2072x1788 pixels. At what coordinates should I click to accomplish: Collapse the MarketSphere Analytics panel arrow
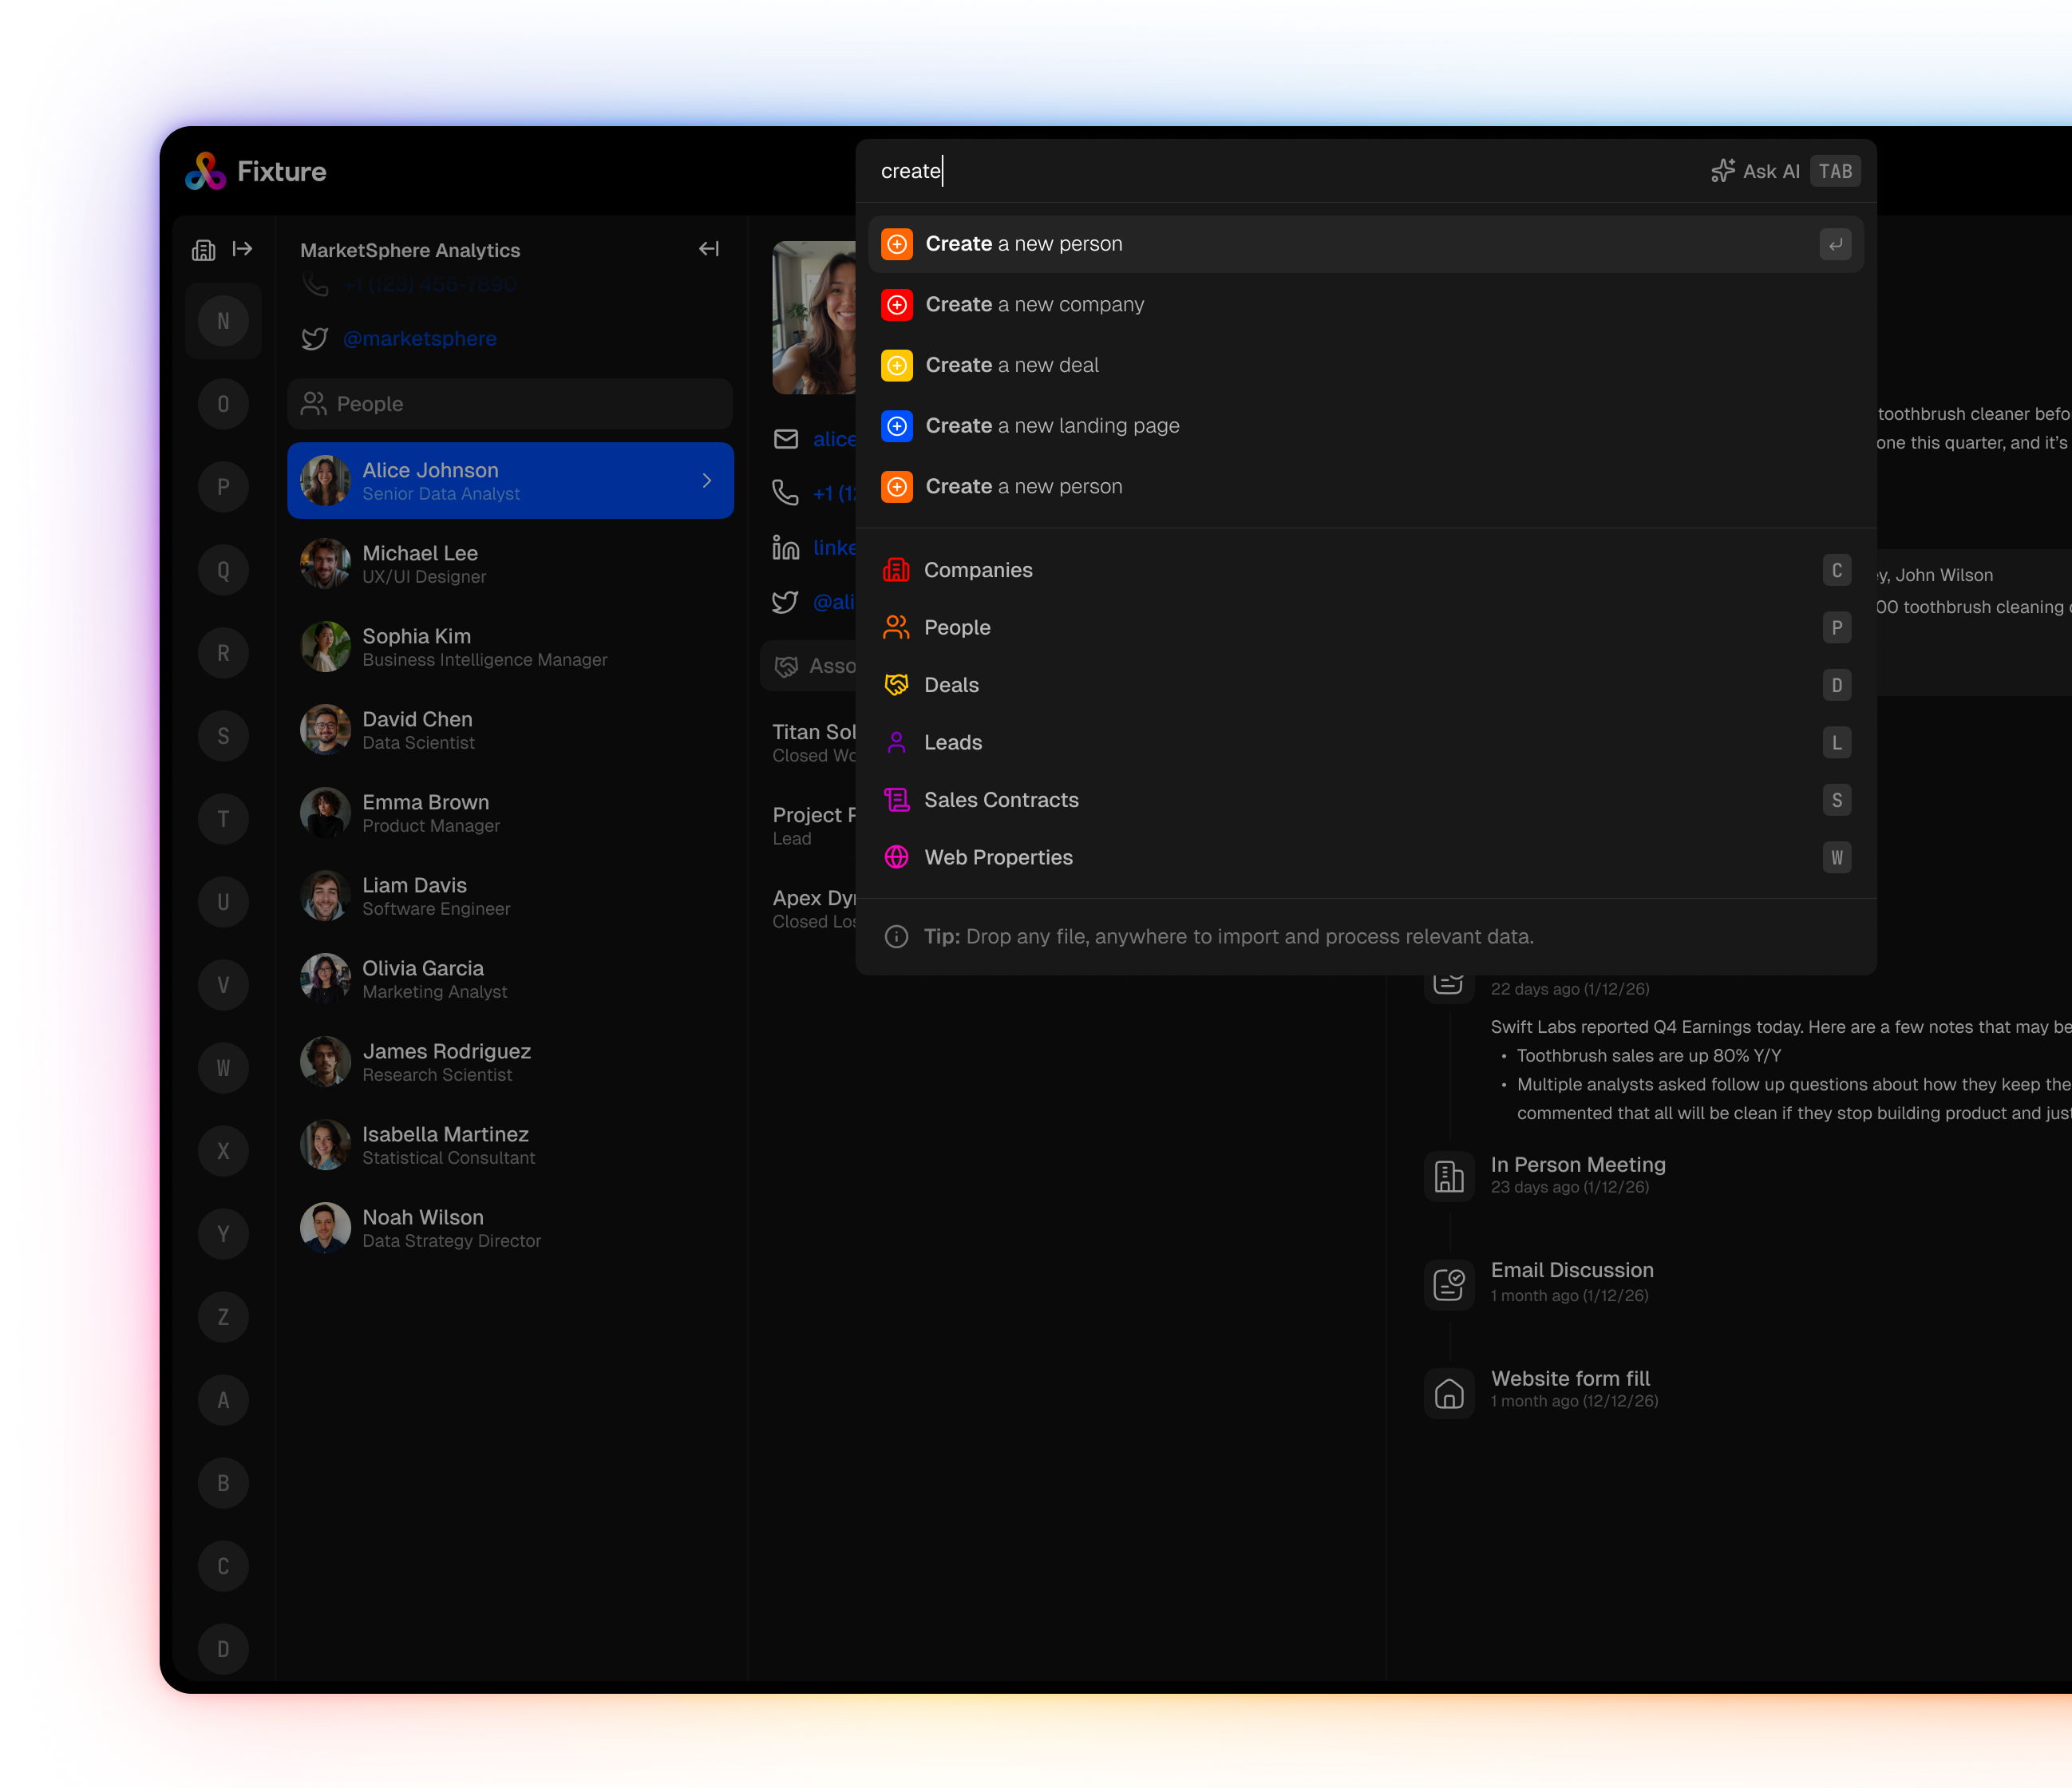pyautogui.click(x=708, y=249)
